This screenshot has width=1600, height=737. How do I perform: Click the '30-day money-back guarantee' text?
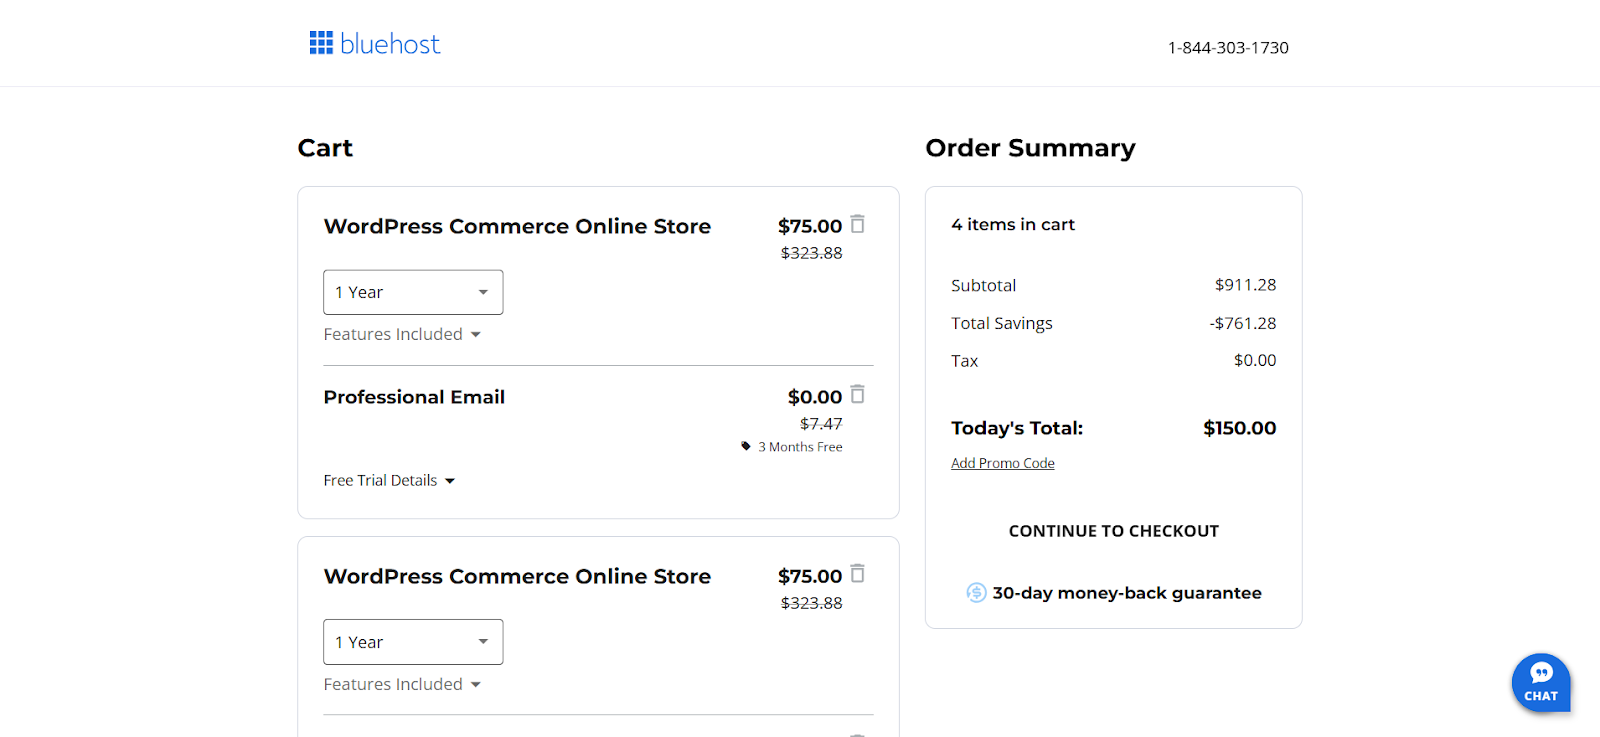point(1127,593)
